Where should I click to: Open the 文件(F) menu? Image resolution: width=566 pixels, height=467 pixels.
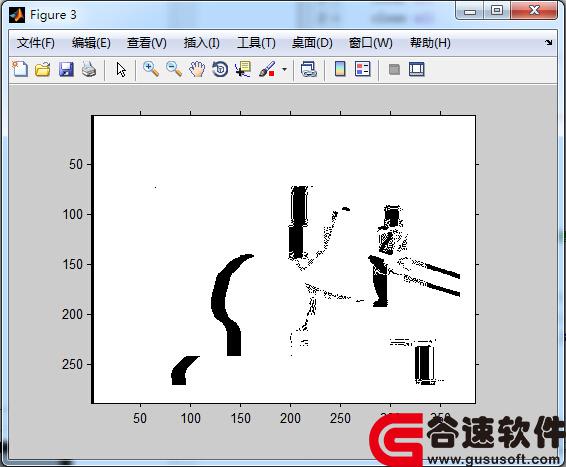36,43
